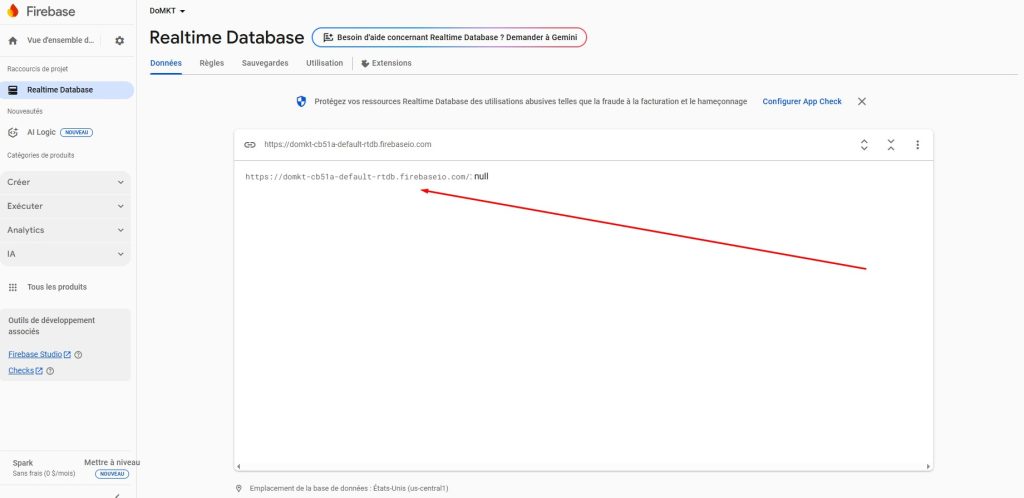
Task: Click Configurer App Check link
Action: point(802,102)
